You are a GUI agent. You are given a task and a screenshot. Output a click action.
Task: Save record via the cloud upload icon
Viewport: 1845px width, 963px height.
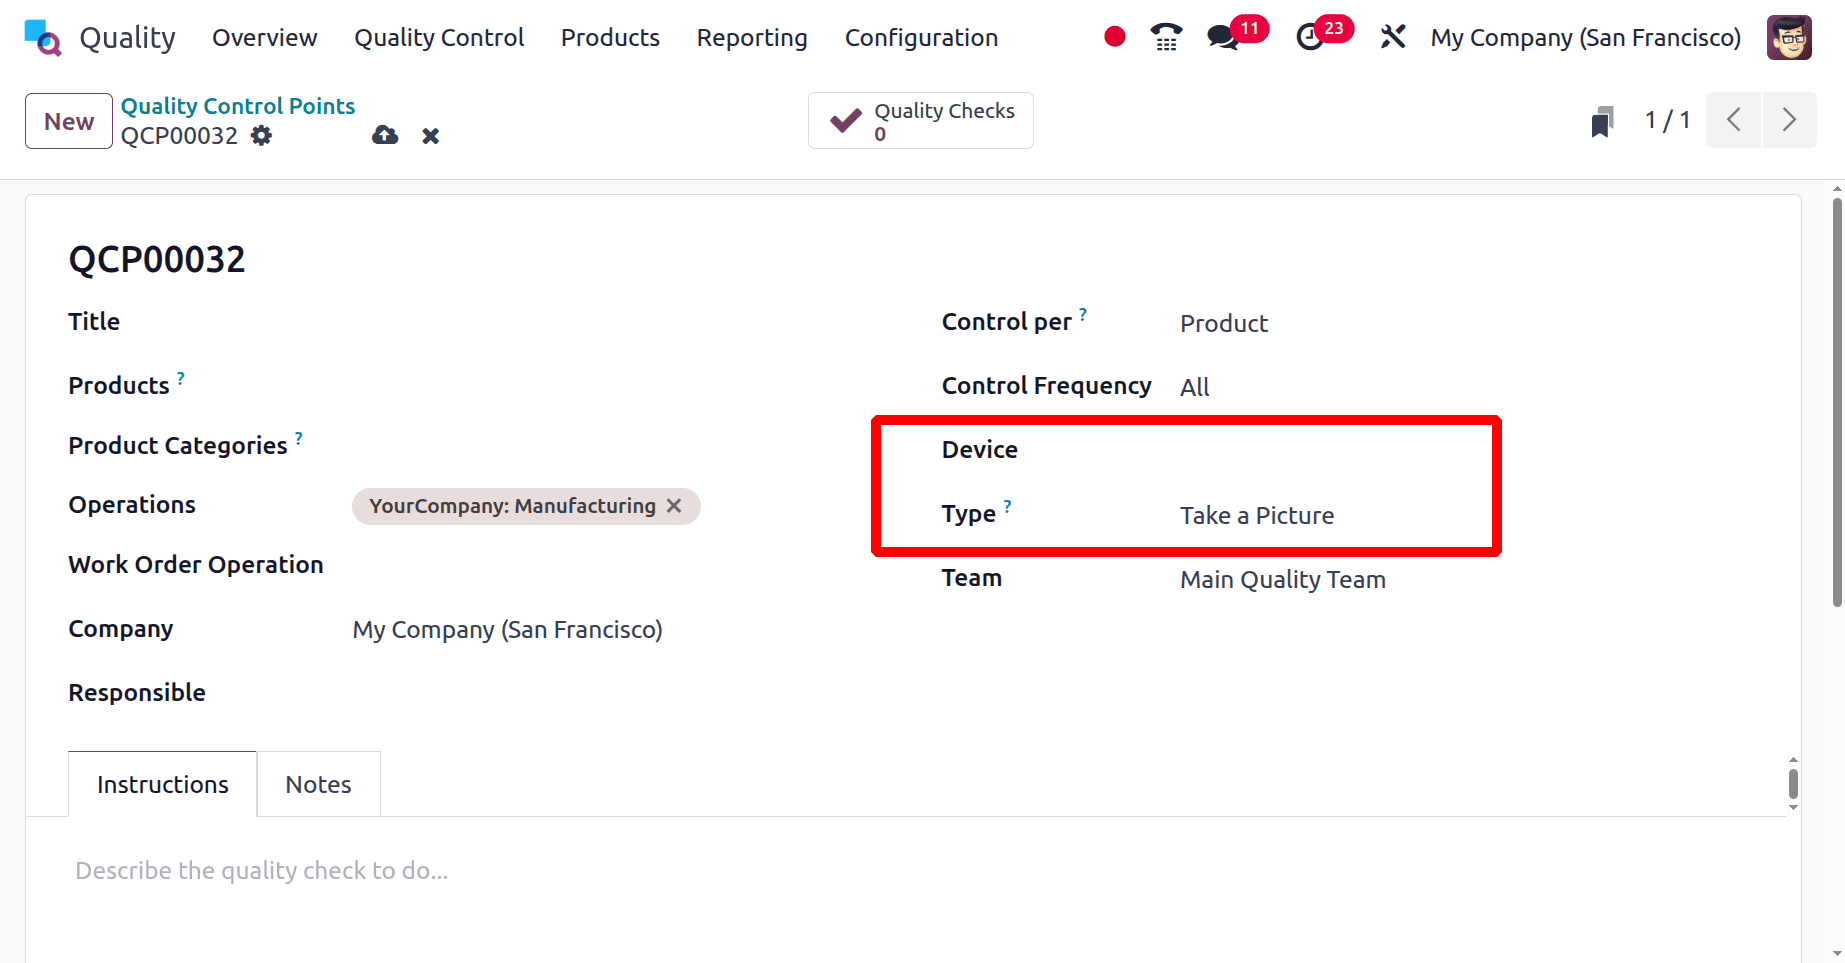(384, 135)
